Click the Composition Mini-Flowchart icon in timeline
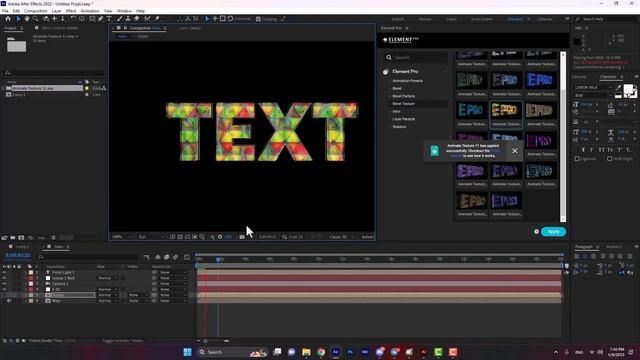Image resolution: width=640 pixels, height=360 pixels. coord(147,257)
